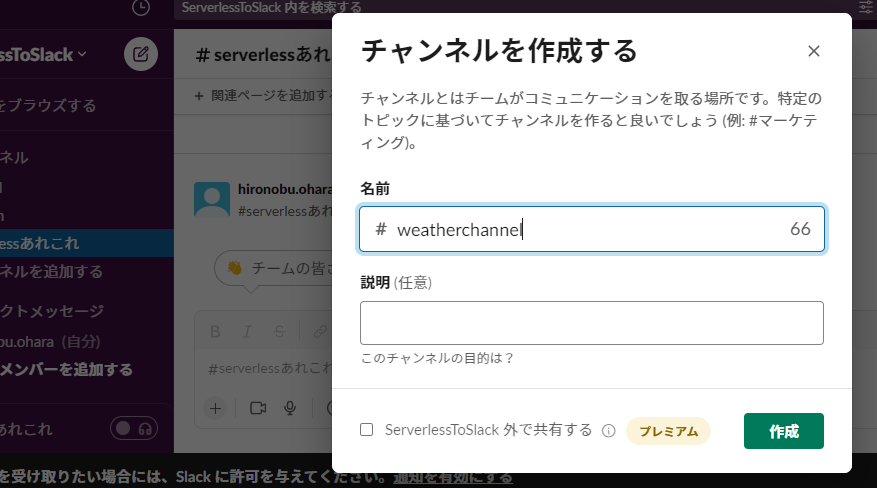
Task: Close the channel creation dialog
Action: point(814,51)
